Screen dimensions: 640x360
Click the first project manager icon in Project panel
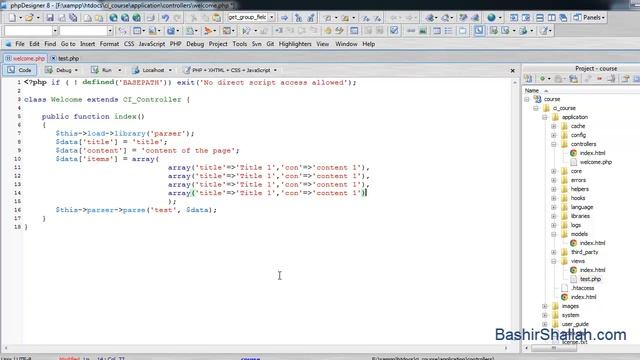[528, 78]
